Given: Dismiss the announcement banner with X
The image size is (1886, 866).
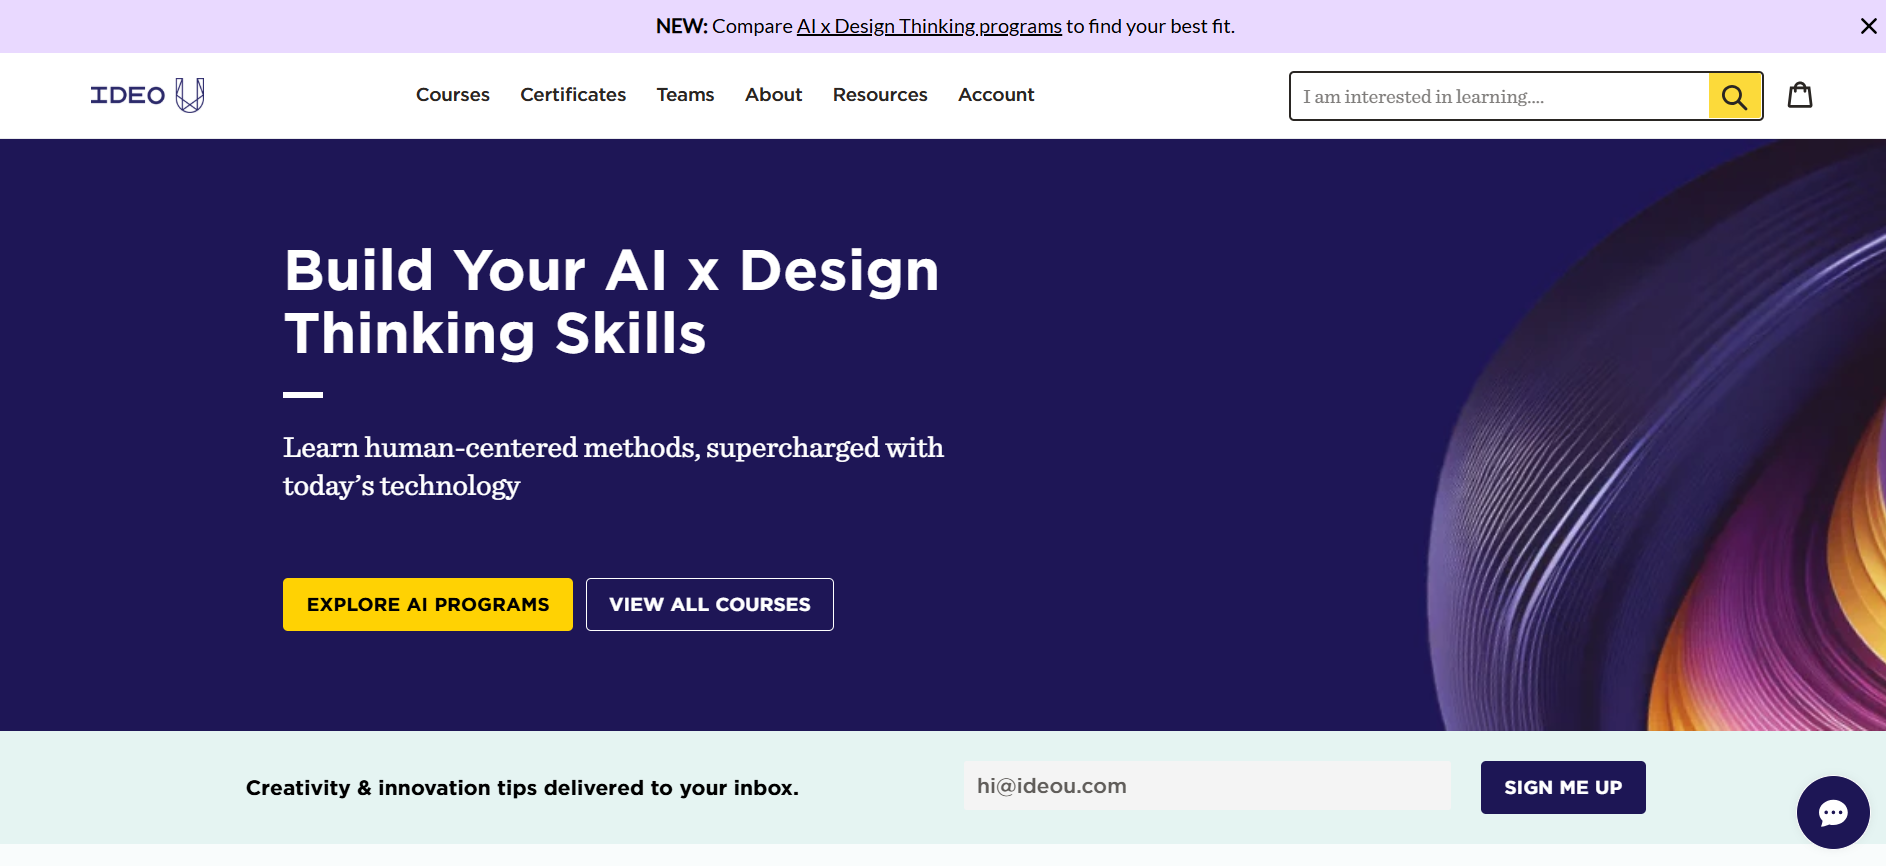Looking at the screenshot, I should click(1868, 26).
